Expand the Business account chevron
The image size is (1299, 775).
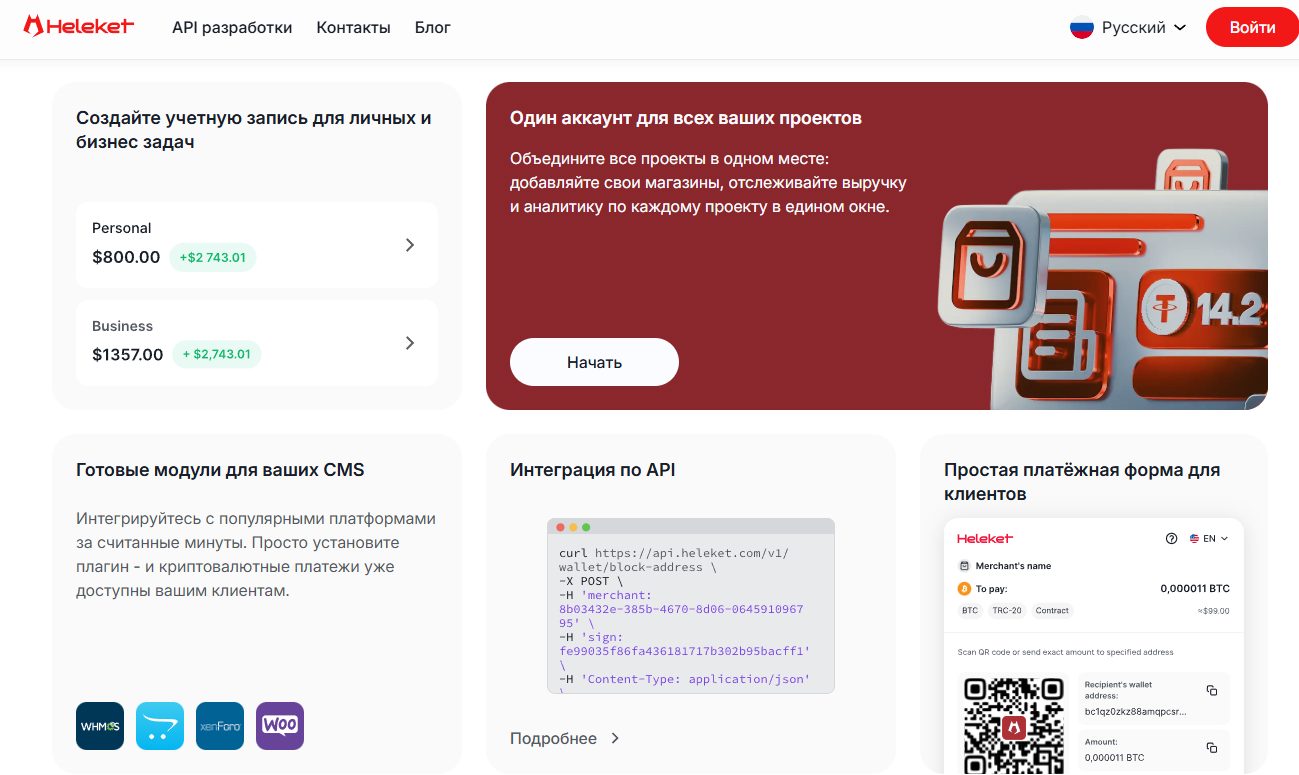409,343
